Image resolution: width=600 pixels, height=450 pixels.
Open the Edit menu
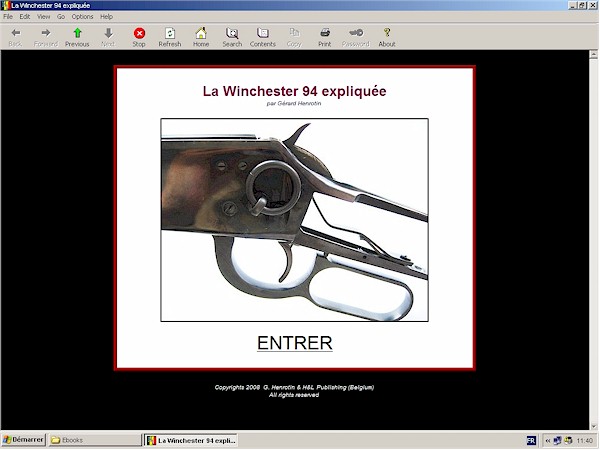pyautogui.click(x=25, y=16)
